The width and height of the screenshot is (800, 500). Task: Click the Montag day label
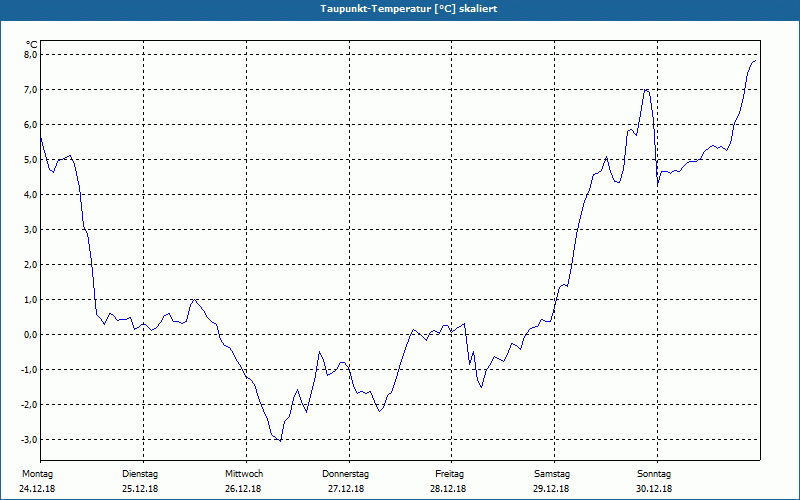point(37,474)
